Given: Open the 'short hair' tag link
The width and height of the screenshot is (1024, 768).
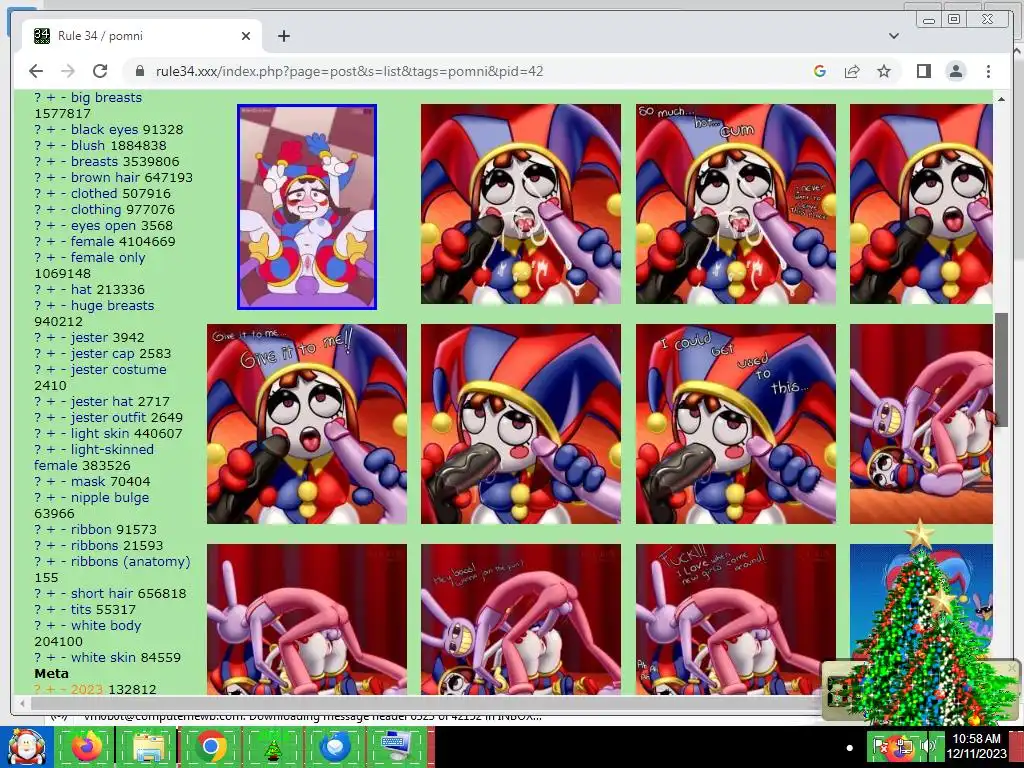Looking at the screenshot, I should tap(104, 593).
